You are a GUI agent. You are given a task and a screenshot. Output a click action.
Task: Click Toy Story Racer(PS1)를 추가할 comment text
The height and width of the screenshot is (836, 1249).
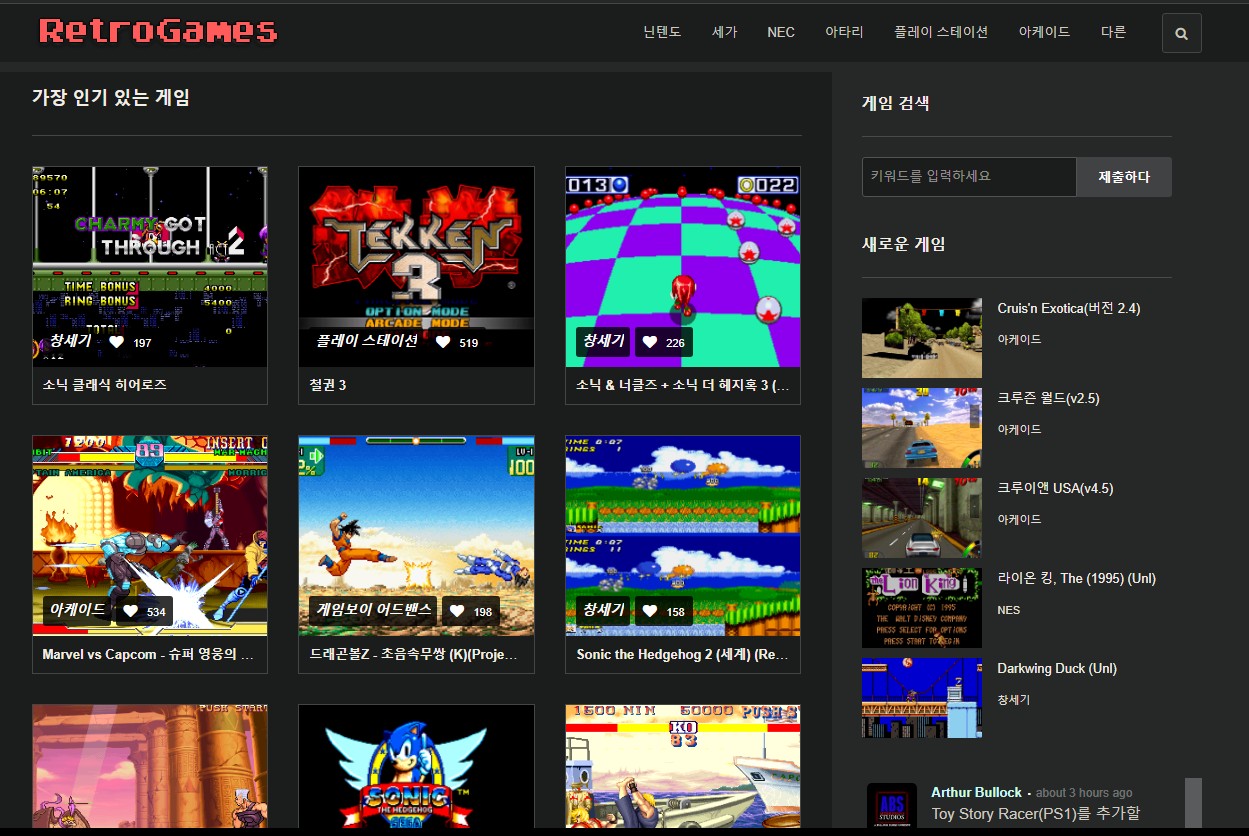1035,814
